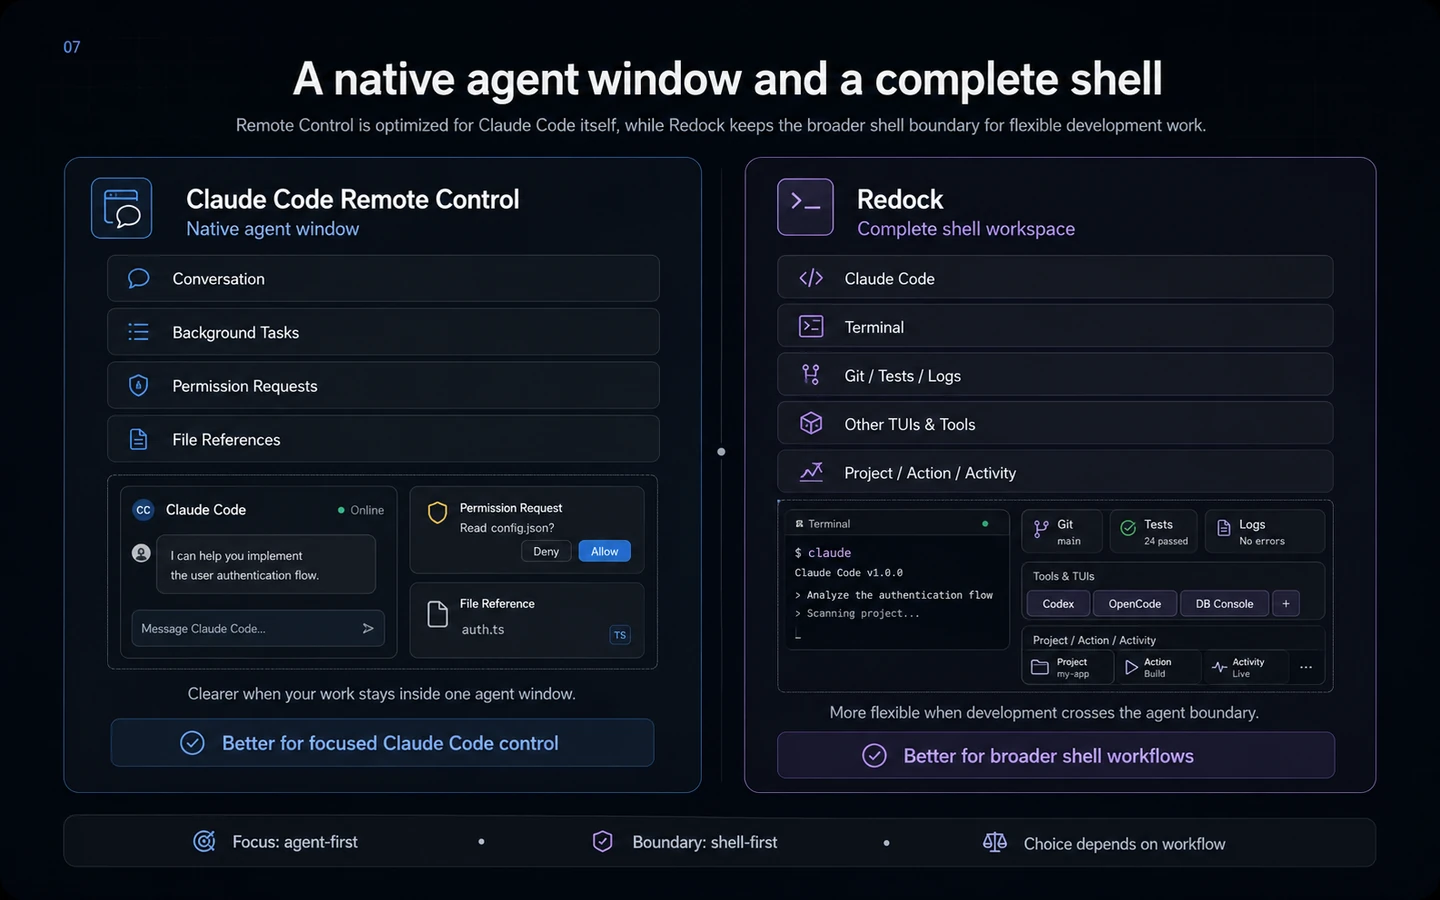This screenshot has height=900, width=1440.
Task: Open the three-dot menu in Project / Action / Activity
Action: (x=1306, y=667)
